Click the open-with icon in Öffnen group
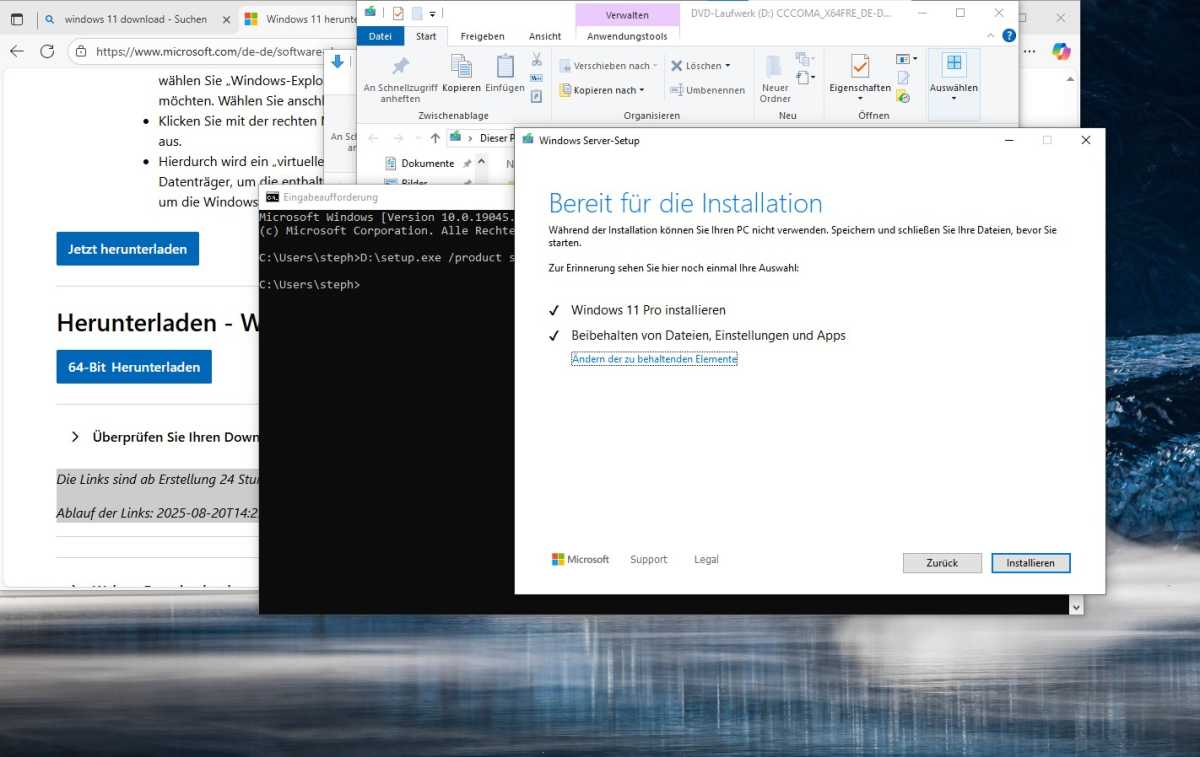The width and height of the screenshot is (1200, 757). pyautogui.click(x=905, y=59)
